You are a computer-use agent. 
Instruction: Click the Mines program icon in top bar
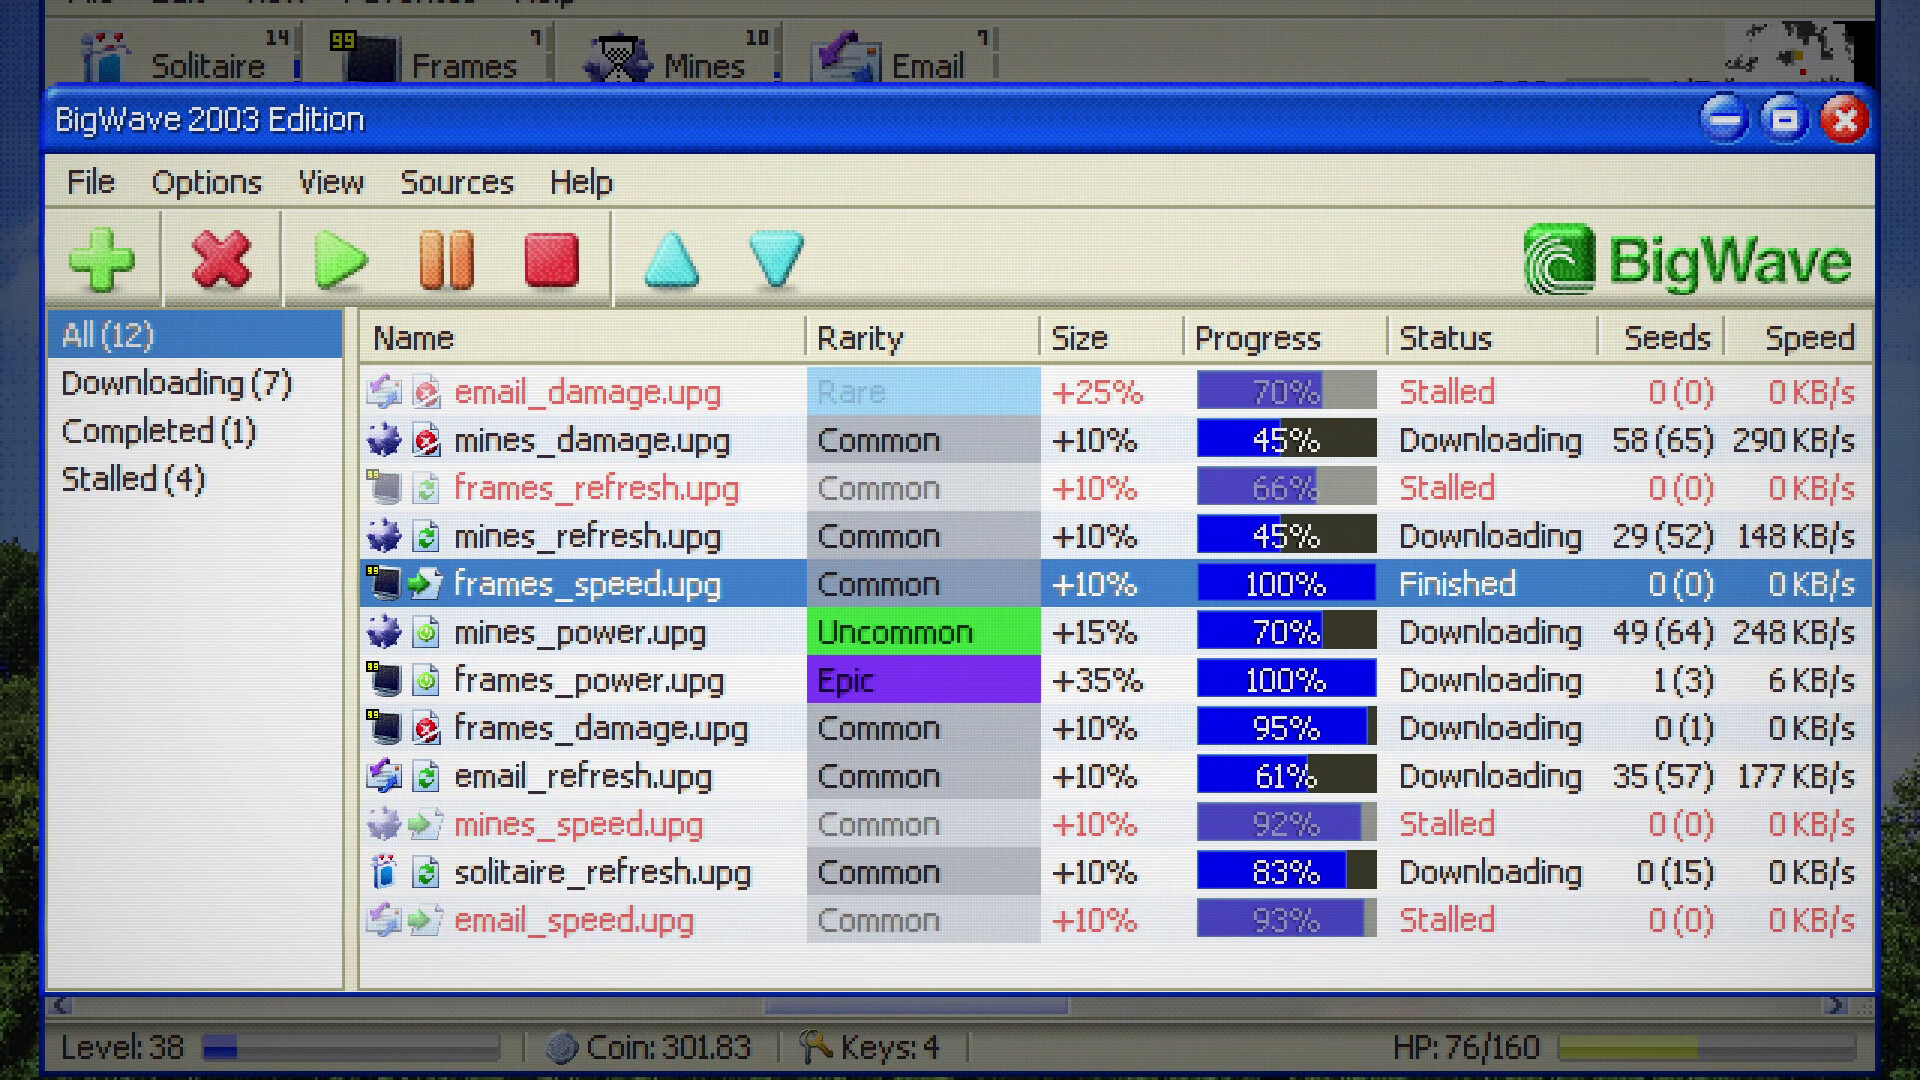[x=616, y=56]
